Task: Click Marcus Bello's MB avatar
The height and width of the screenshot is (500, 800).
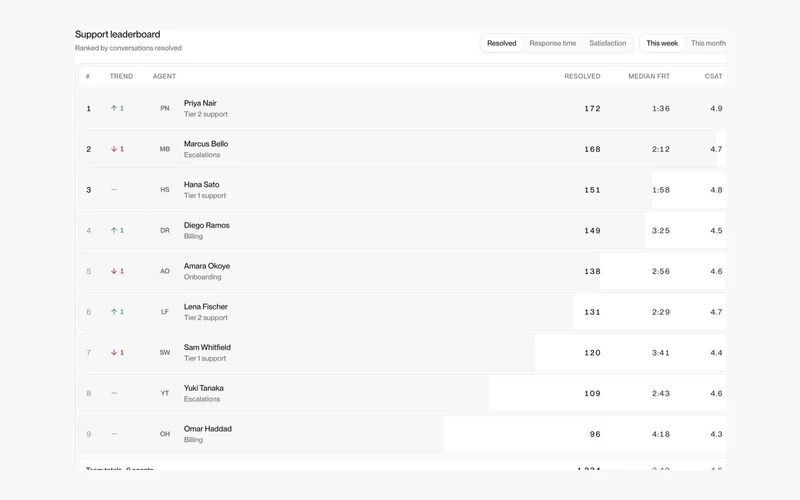Action: pyautogui.click(x=164, y=149)
